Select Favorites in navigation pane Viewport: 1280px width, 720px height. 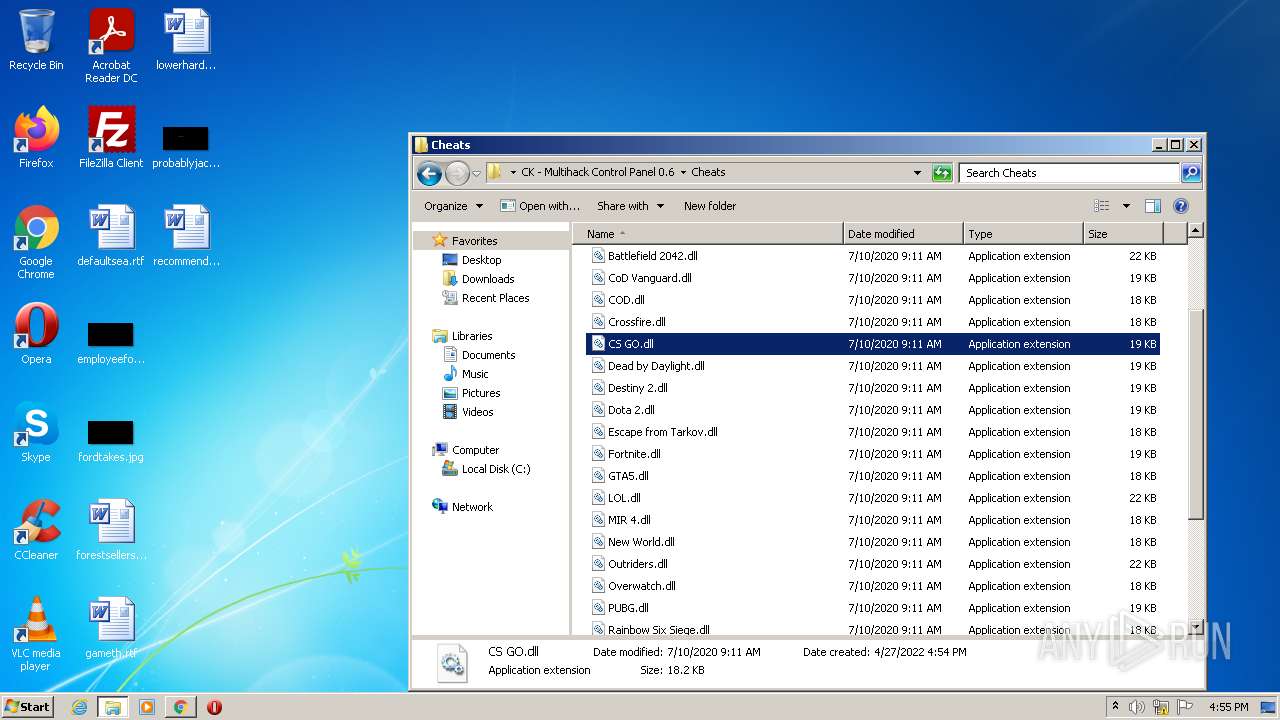(474, 241)
